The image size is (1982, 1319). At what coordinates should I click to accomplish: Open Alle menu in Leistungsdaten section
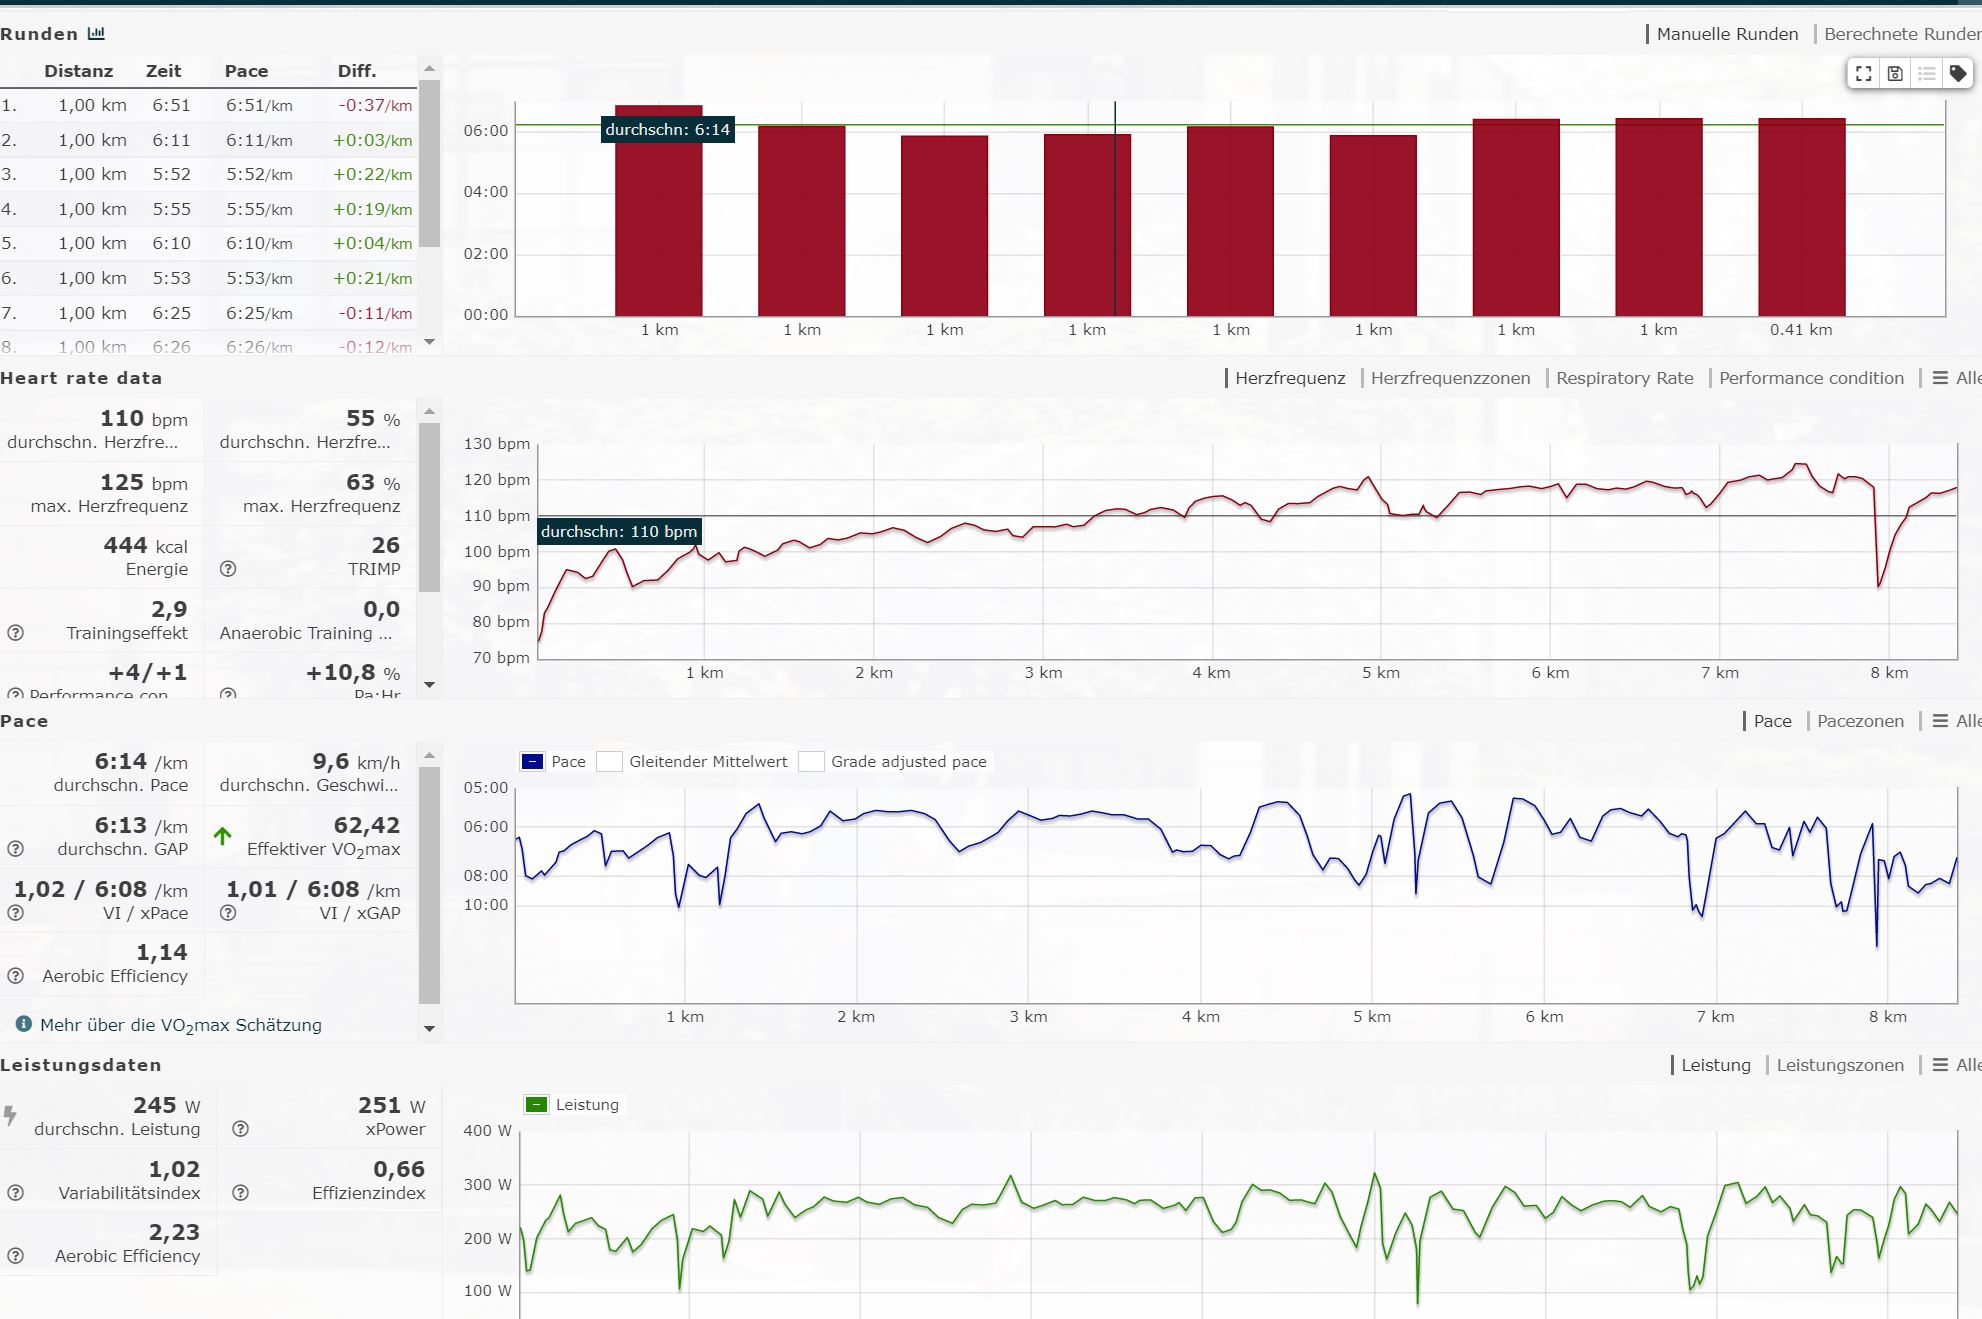pyautogui.click(x=1956, y=1065)
